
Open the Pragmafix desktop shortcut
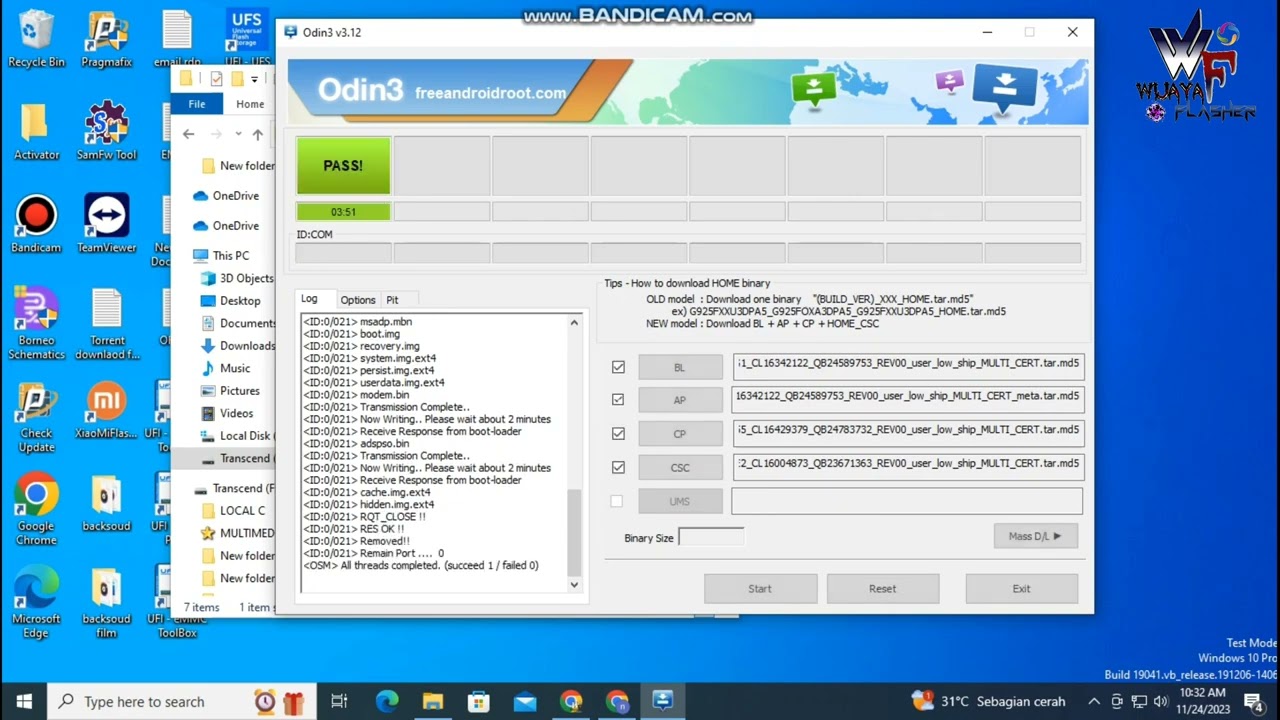tap(106, 39)
